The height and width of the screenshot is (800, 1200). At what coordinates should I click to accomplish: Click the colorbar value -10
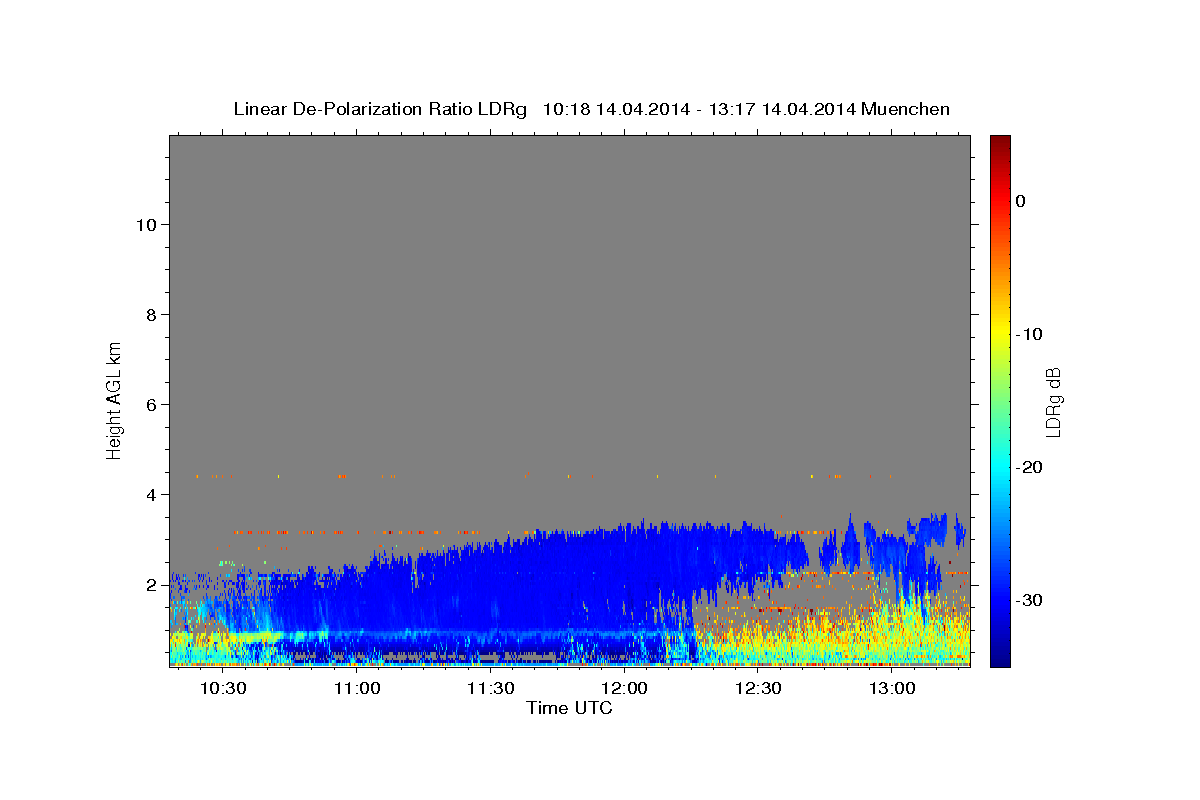(x=1029, y=334)
